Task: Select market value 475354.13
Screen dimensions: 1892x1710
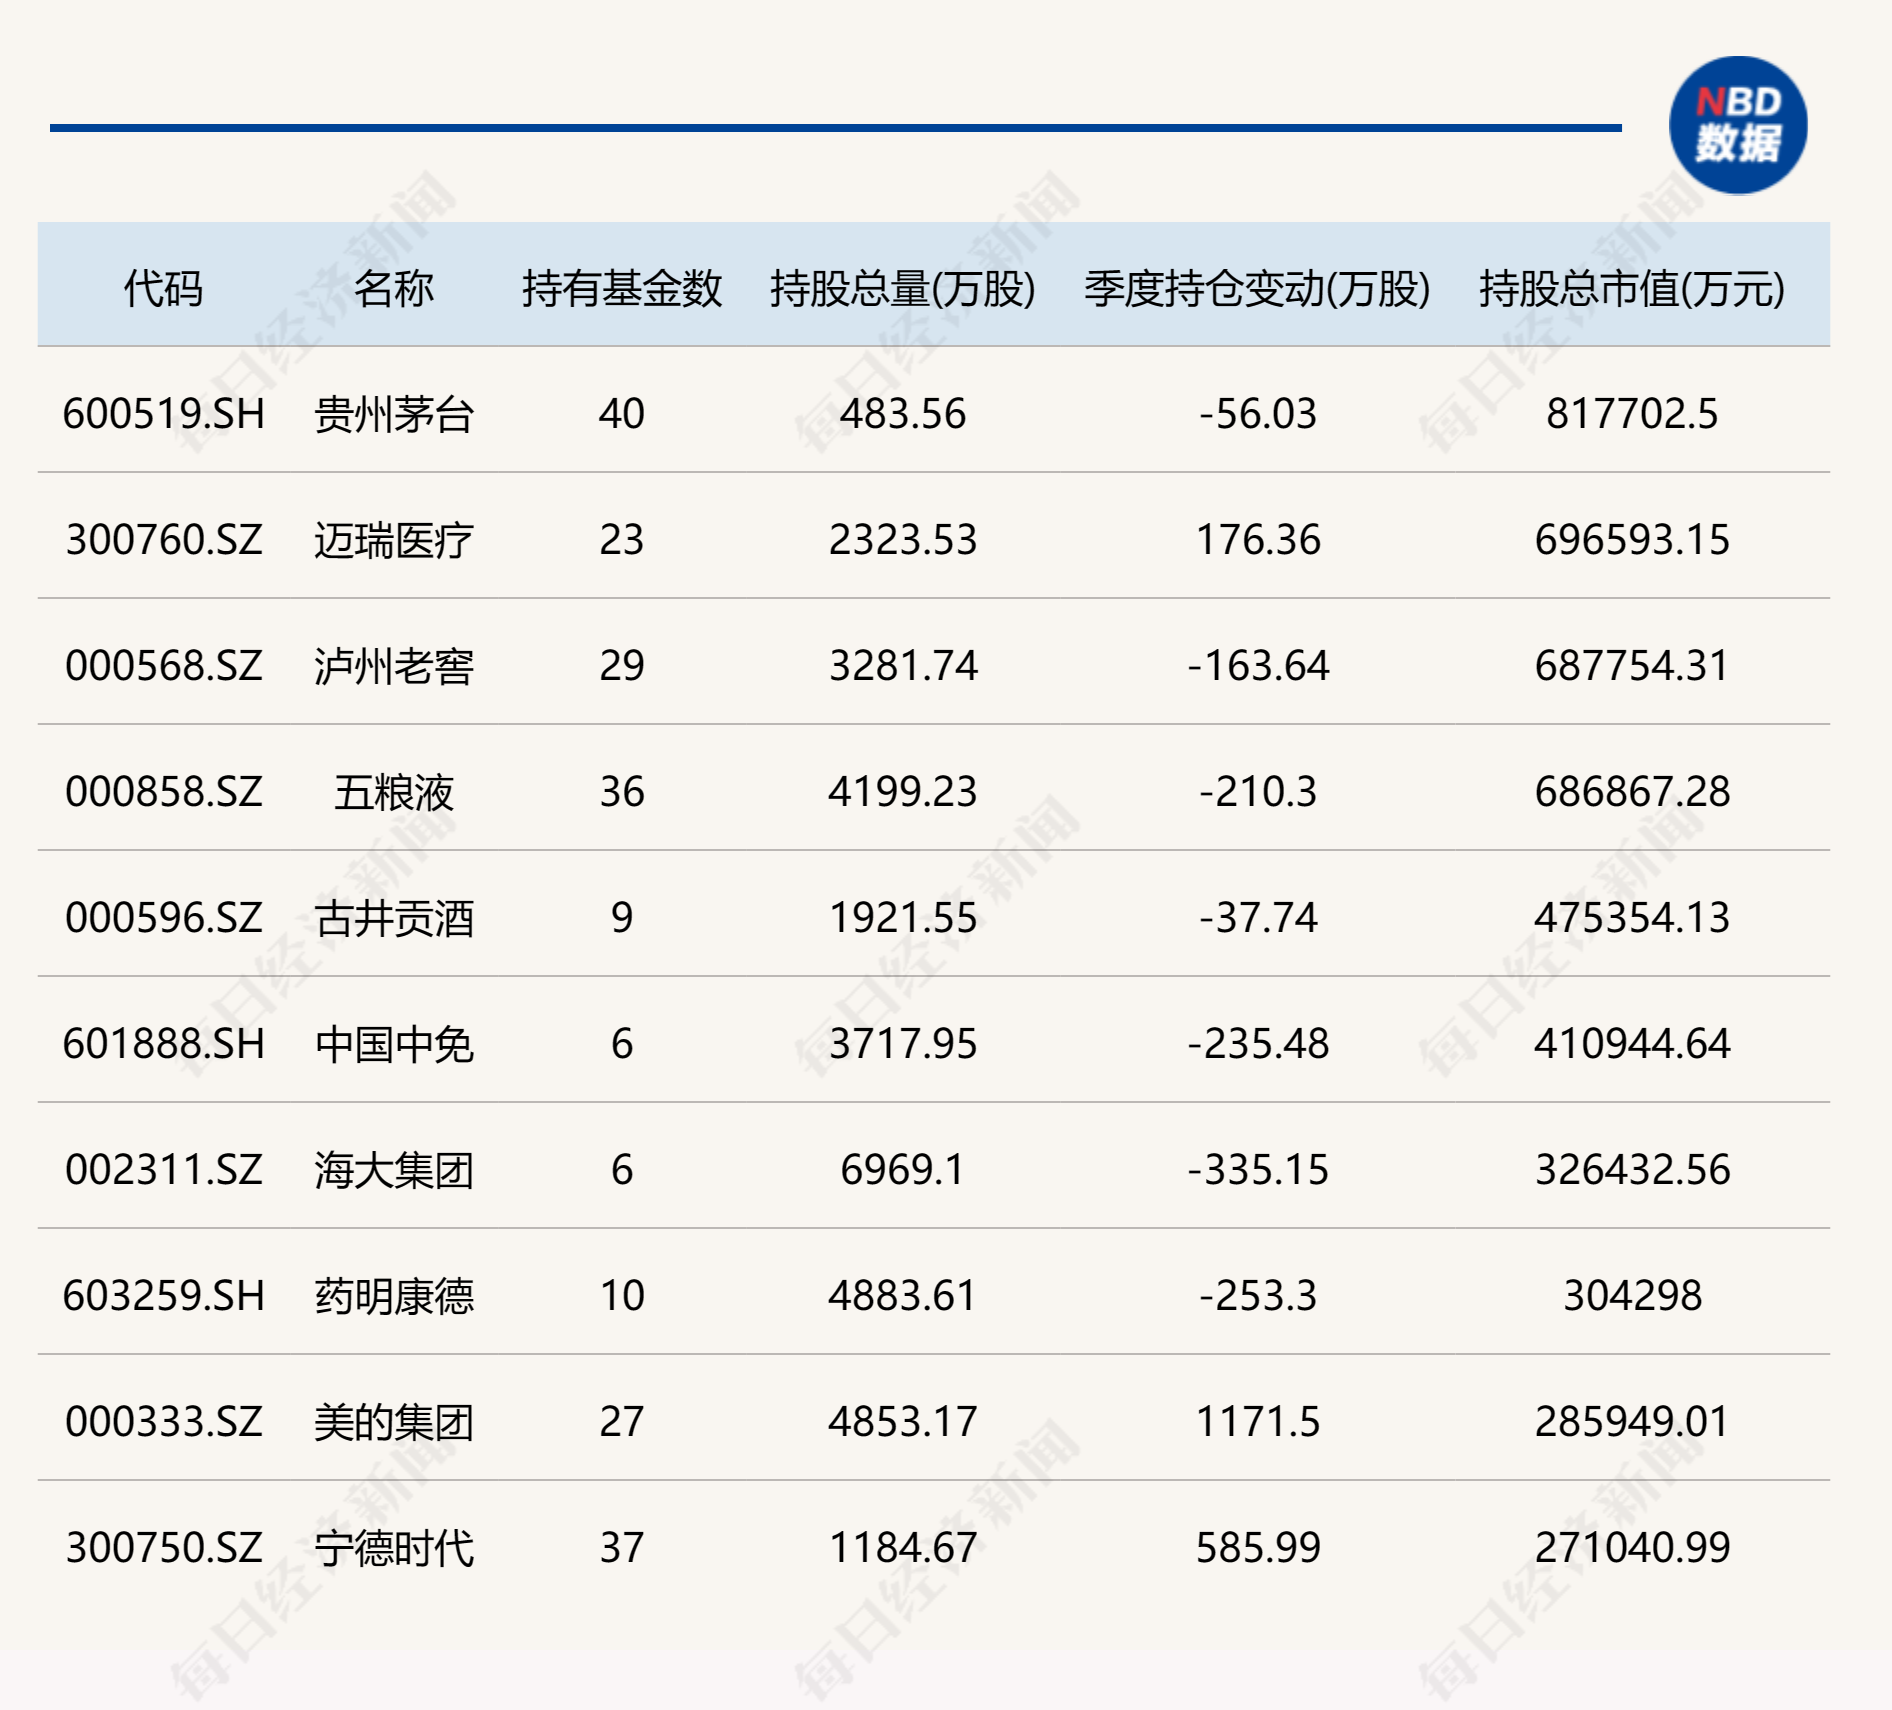Action: 1632,918
